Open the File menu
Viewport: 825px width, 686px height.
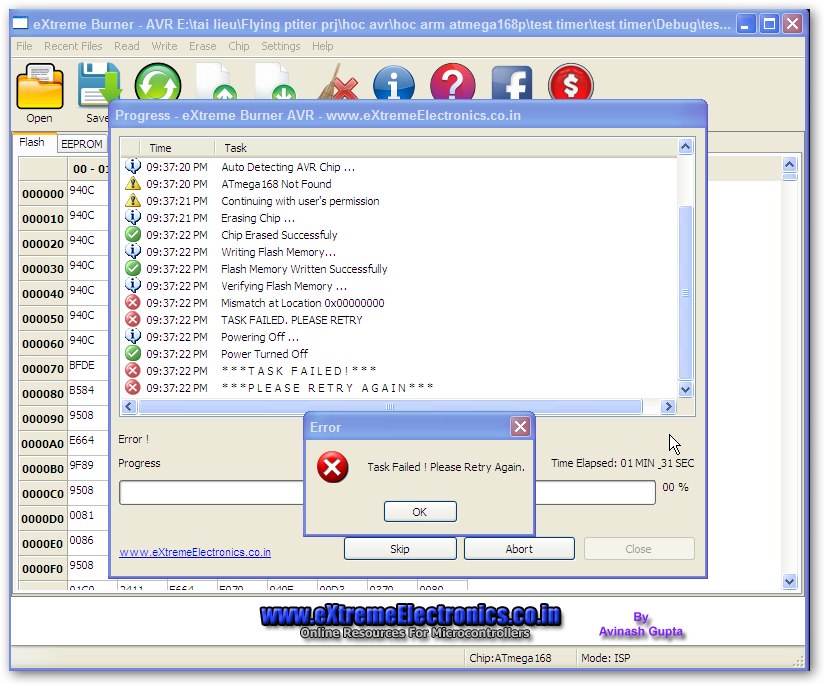pos(24,46)
